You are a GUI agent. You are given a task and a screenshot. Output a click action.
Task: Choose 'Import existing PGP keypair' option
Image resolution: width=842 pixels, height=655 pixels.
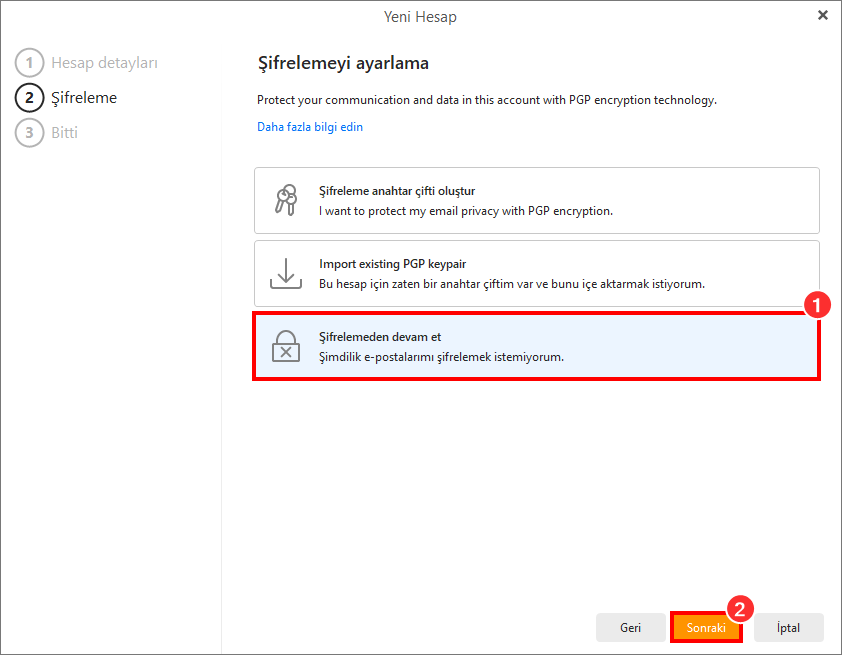536,273
